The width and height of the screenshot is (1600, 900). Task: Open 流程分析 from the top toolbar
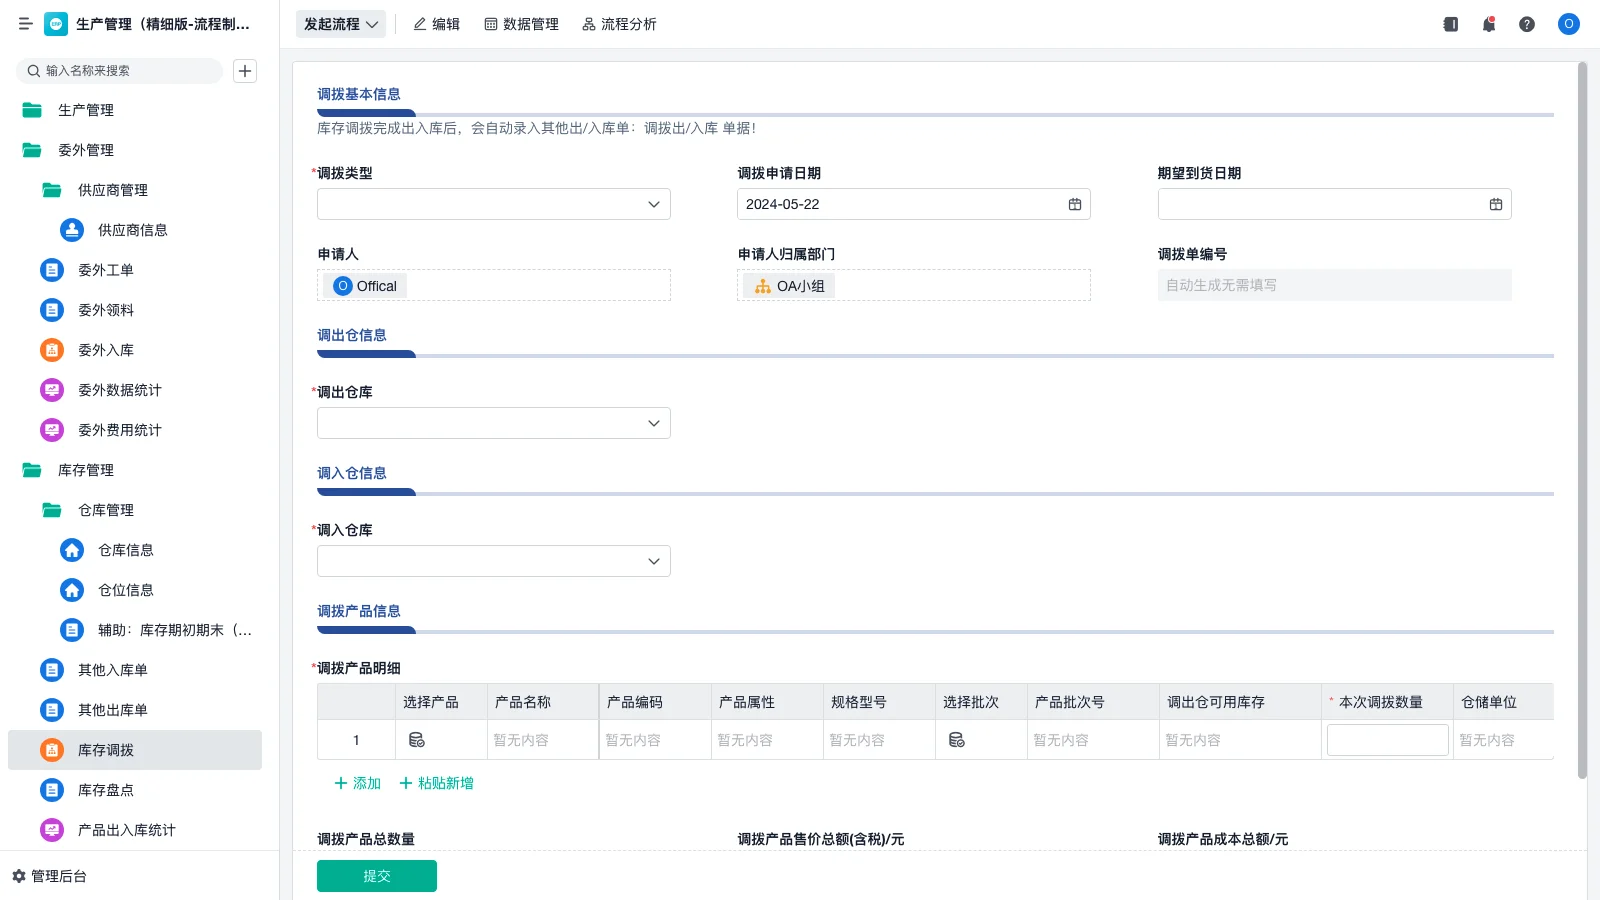coord(619,24)
